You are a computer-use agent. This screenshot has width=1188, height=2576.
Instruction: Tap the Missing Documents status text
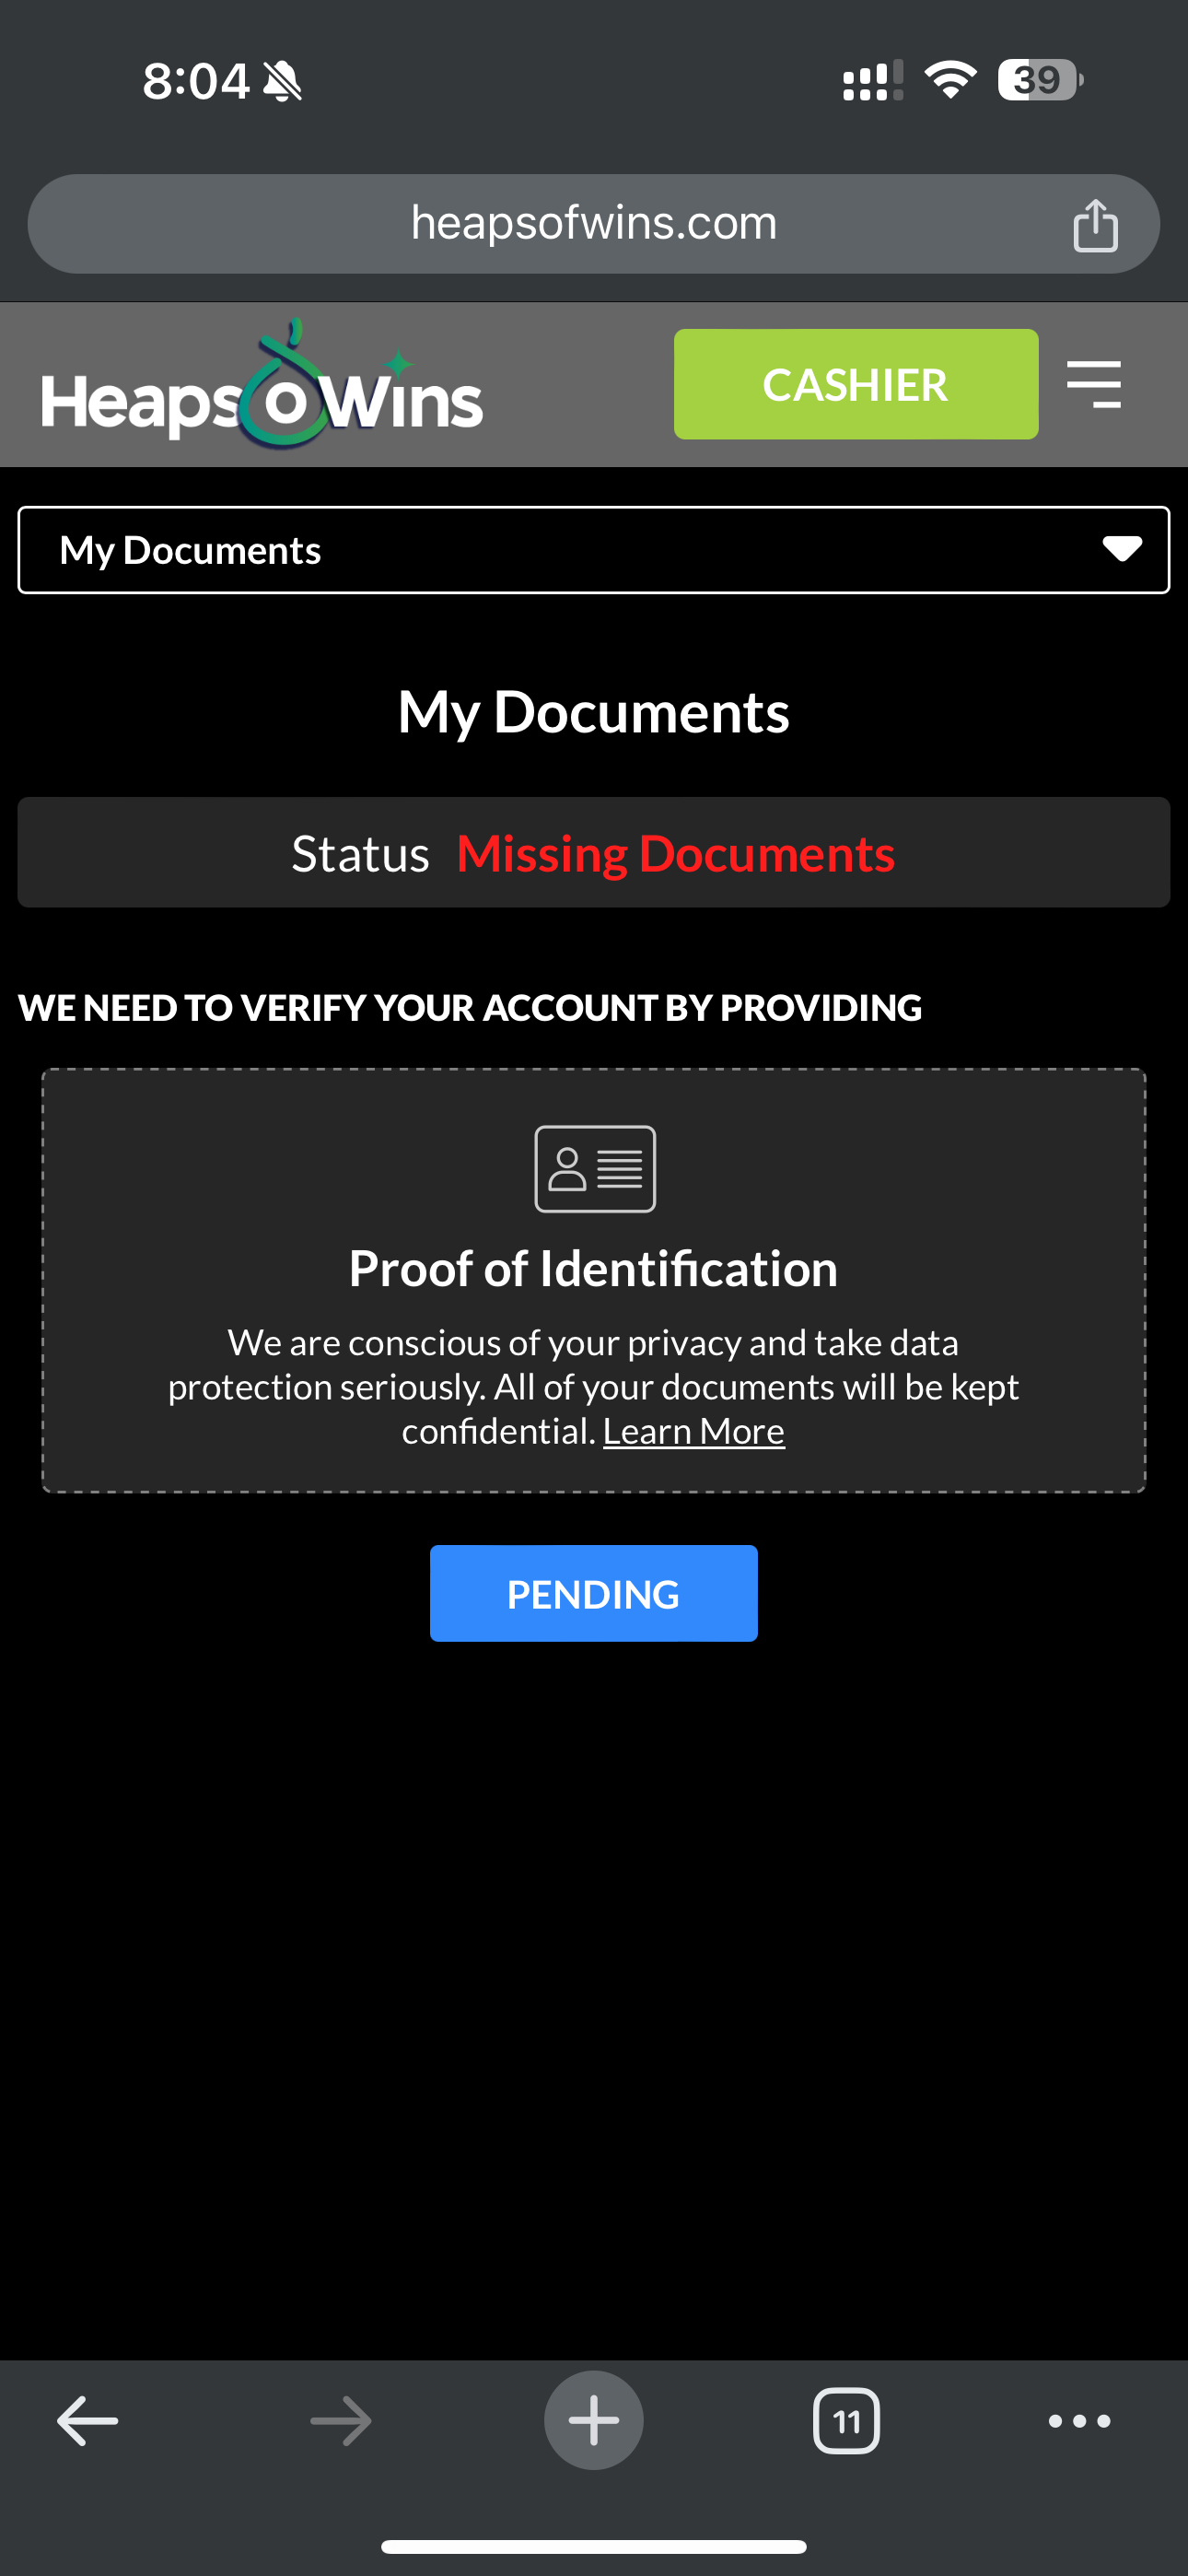(x=675, y=853)
